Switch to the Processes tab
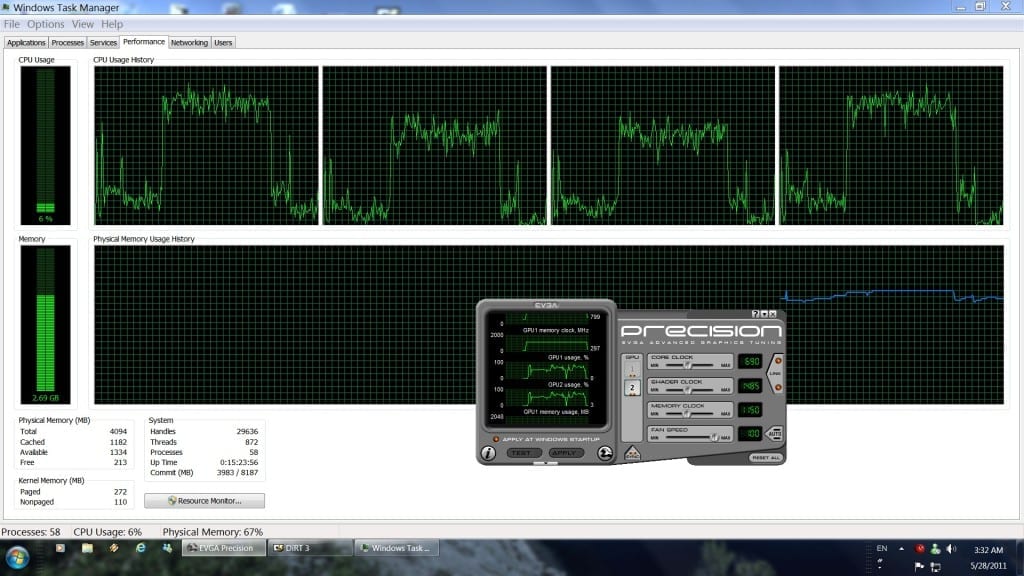Screen dimensions: 1024x576 point(67,43)
